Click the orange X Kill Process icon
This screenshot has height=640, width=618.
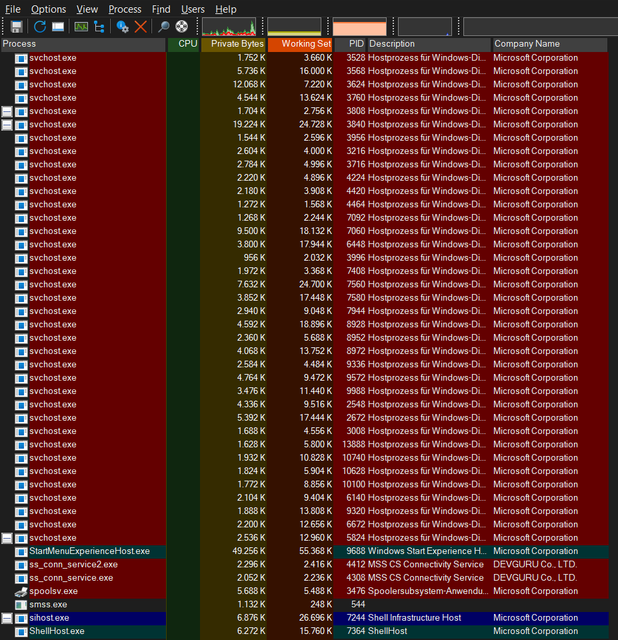coord(140,27)
